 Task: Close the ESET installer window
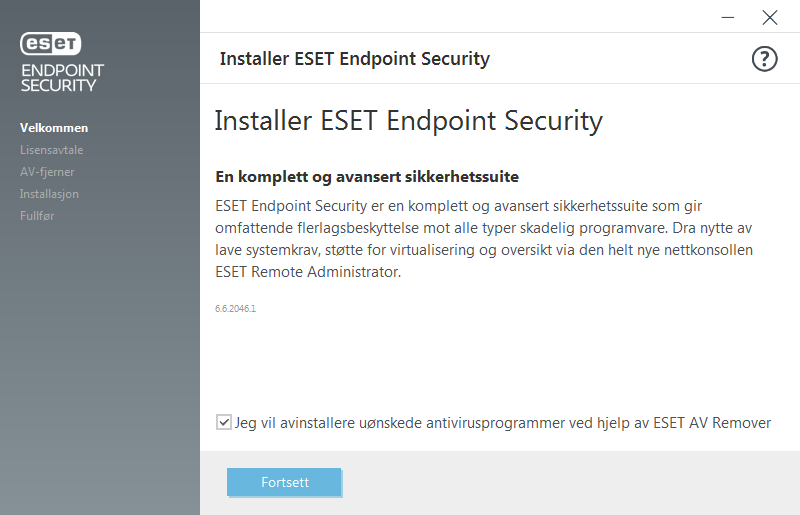click(769, 17)
